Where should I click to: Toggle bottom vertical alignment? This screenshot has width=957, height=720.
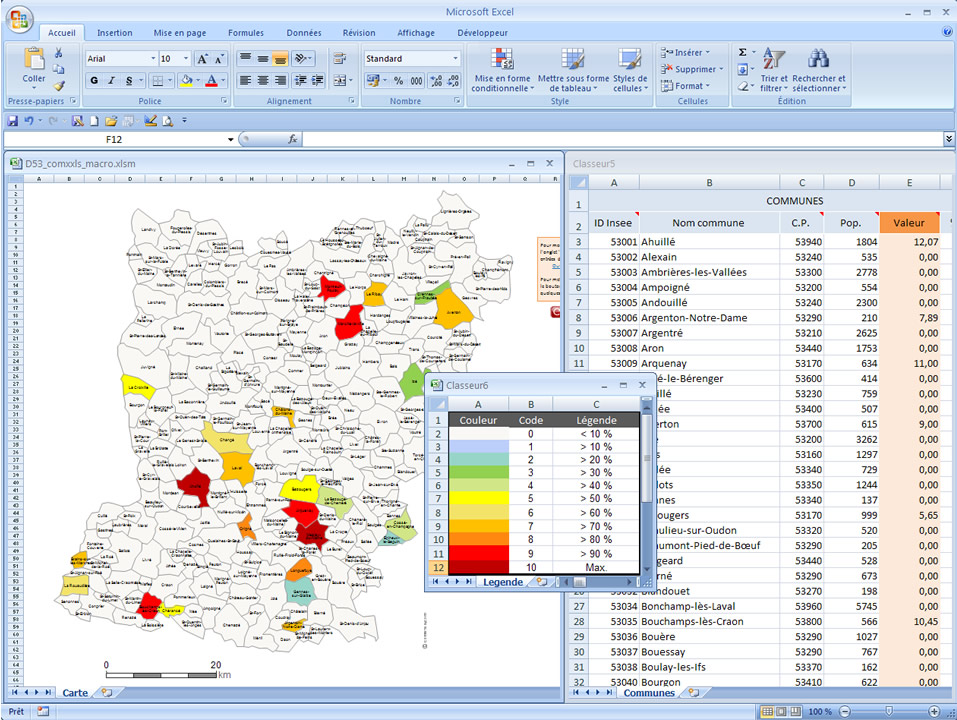(280, 59)
